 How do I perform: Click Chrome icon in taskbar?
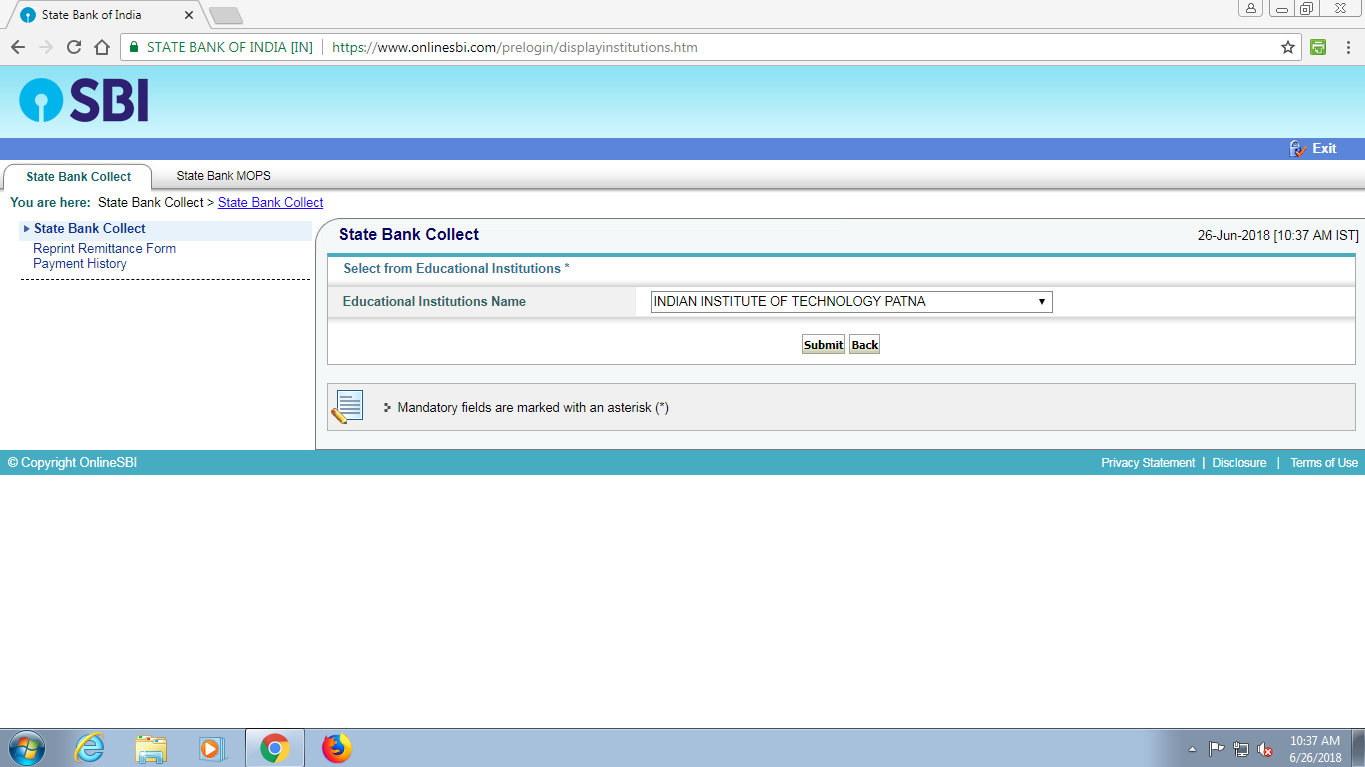coord(274,748)
